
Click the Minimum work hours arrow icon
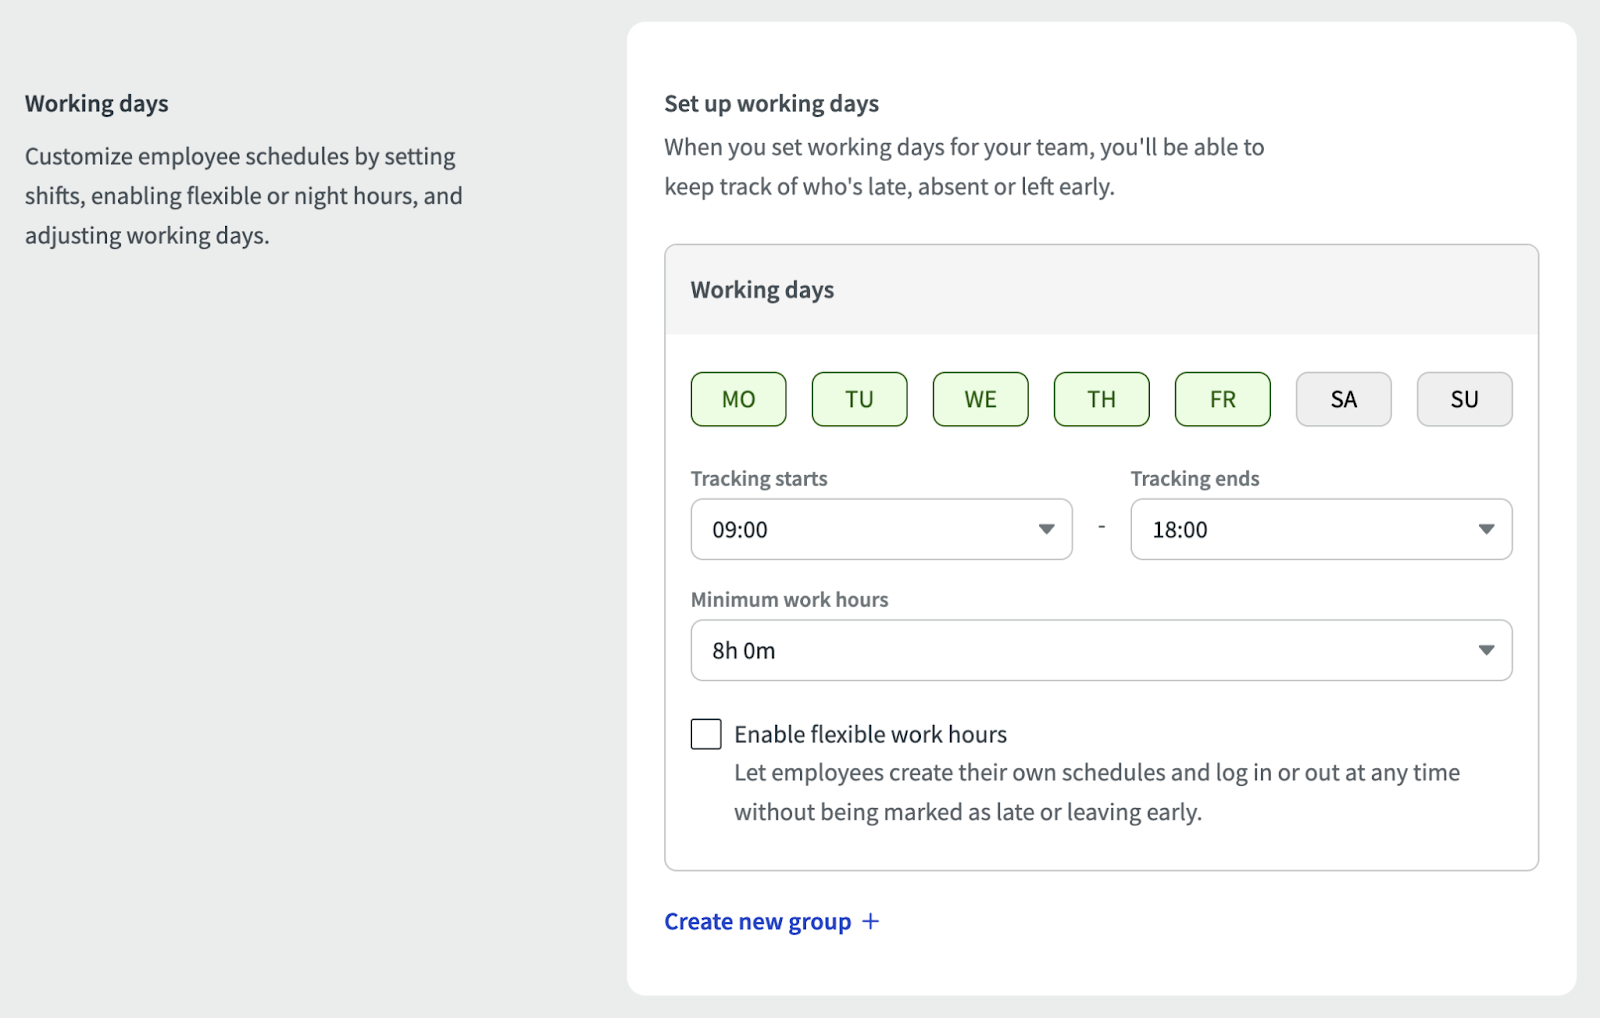tap(1486, 650)
